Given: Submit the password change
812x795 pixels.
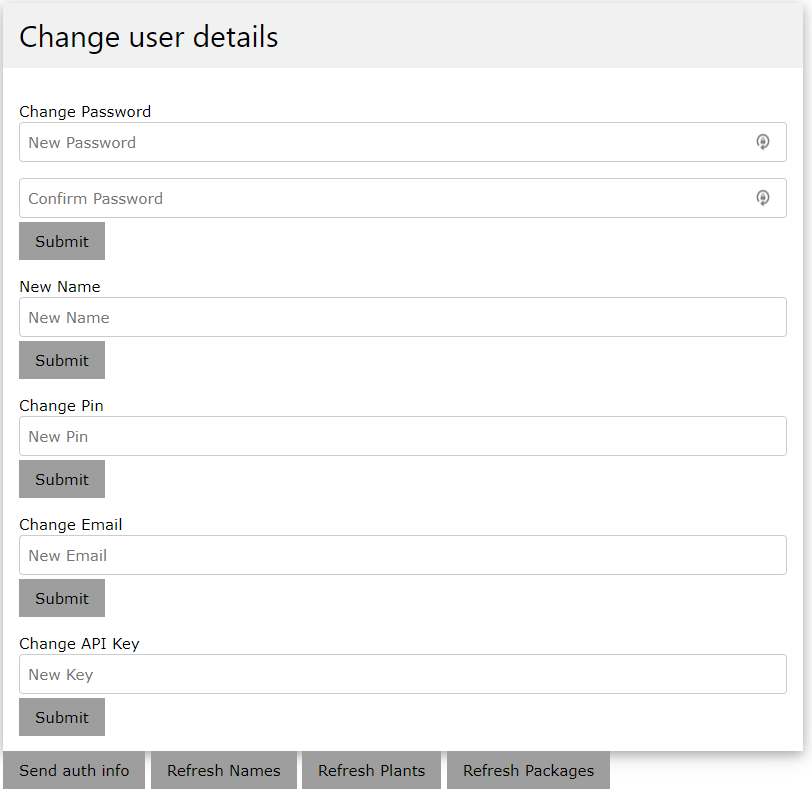Looking at the screenshot, I should pyautogui.click(x=62, y=241).
